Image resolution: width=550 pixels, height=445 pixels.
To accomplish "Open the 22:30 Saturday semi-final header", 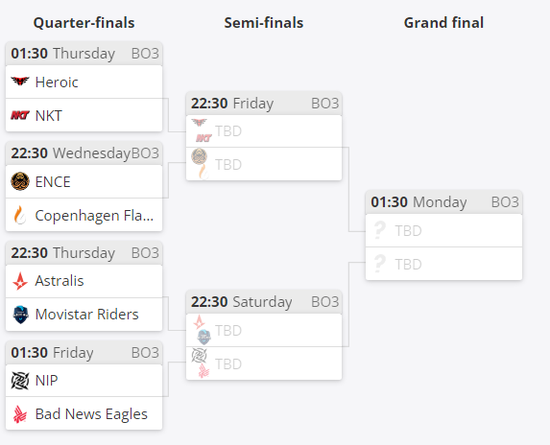I will 264,302.
